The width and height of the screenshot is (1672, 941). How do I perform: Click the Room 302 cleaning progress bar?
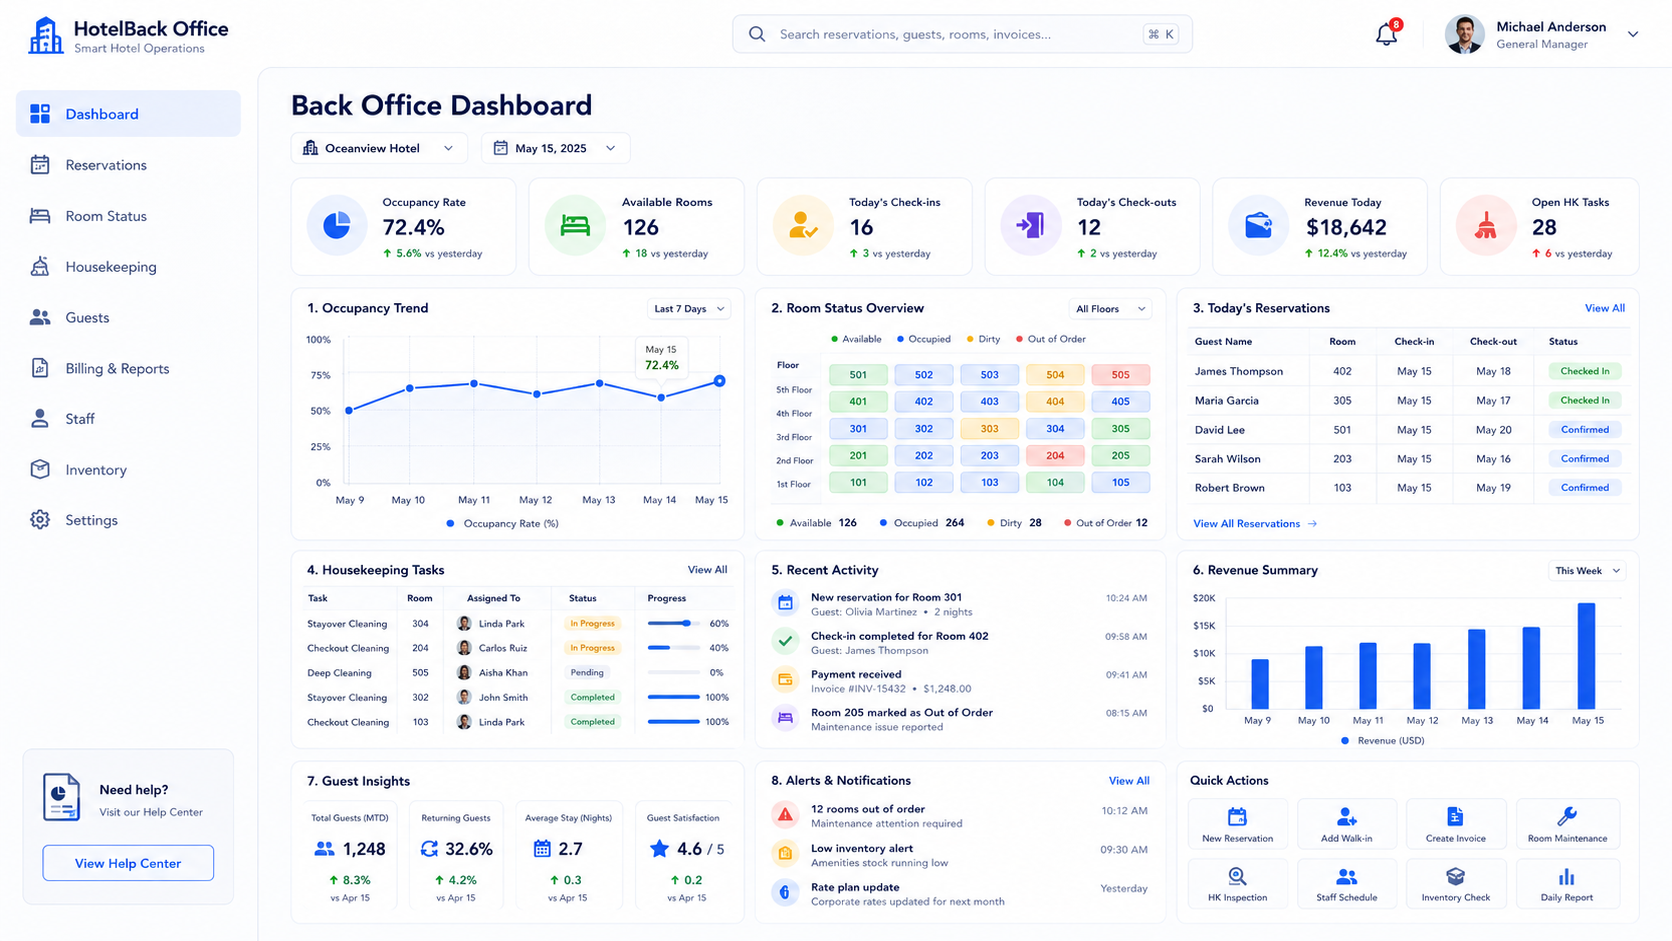(x=673, y=697)
